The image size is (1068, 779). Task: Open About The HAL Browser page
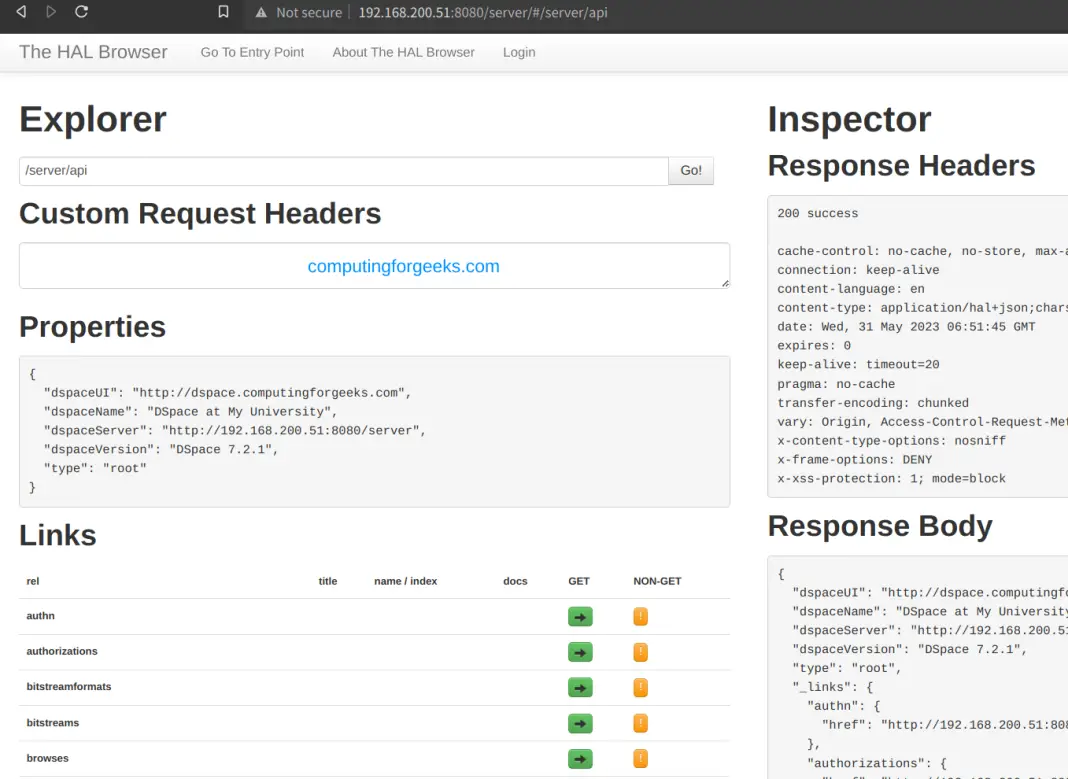(403, 52)
